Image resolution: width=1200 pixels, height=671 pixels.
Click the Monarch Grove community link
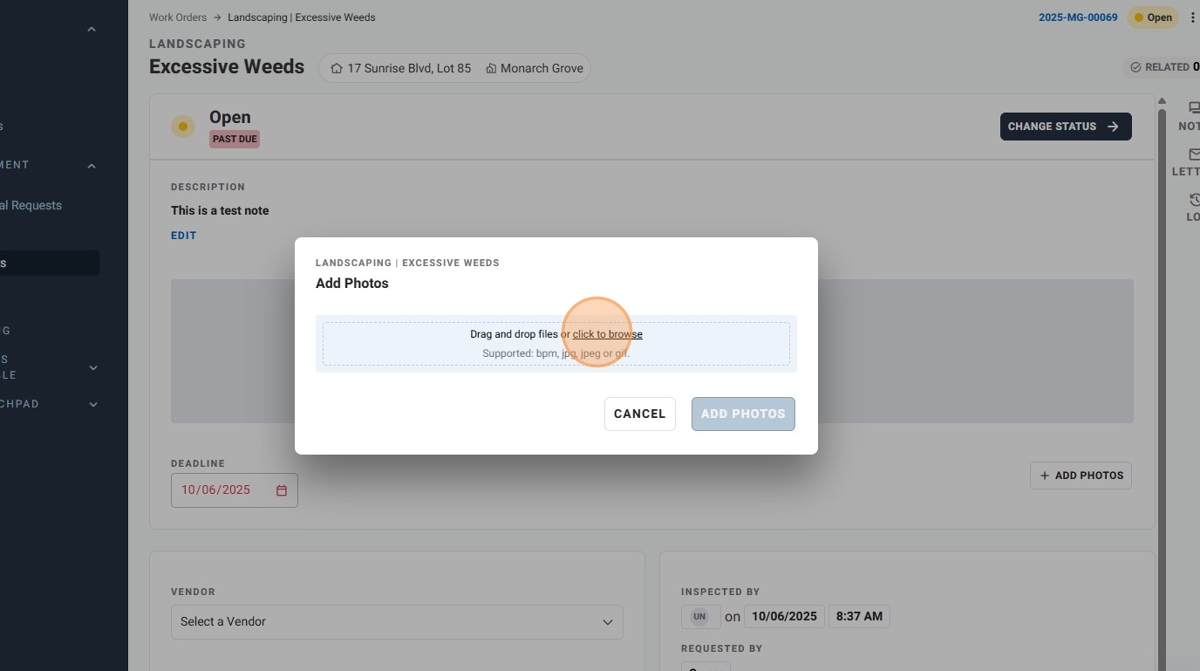pyautogui.click(x=542, y=69)
